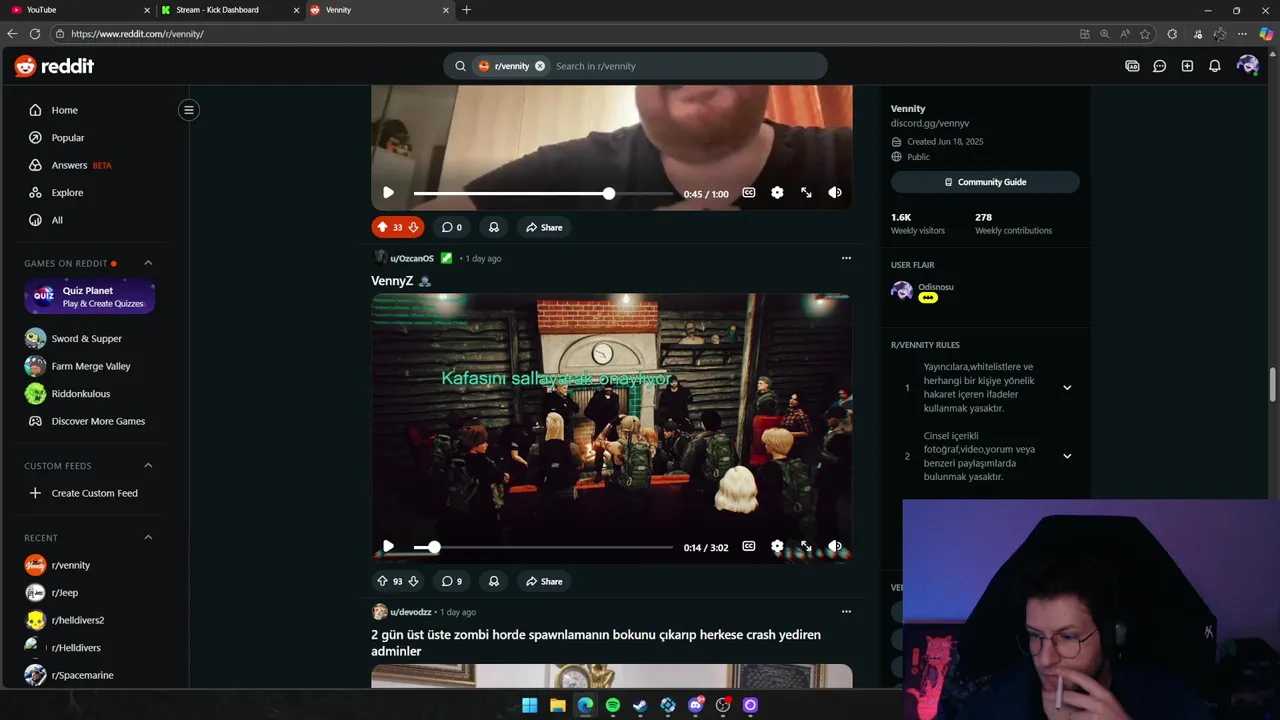Open the Reddit chat icon
1280x720 pixels.
coord(1159,66)
